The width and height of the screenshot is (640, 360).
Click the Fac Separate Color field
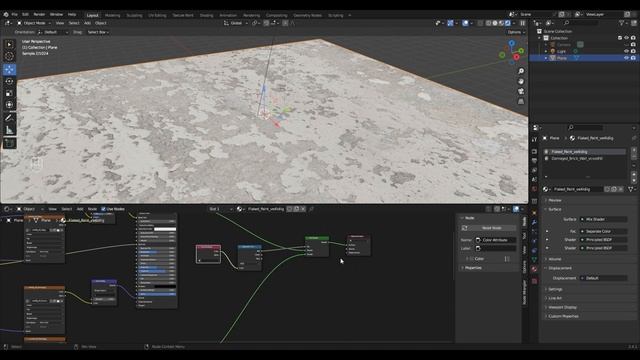click(603, 231)
